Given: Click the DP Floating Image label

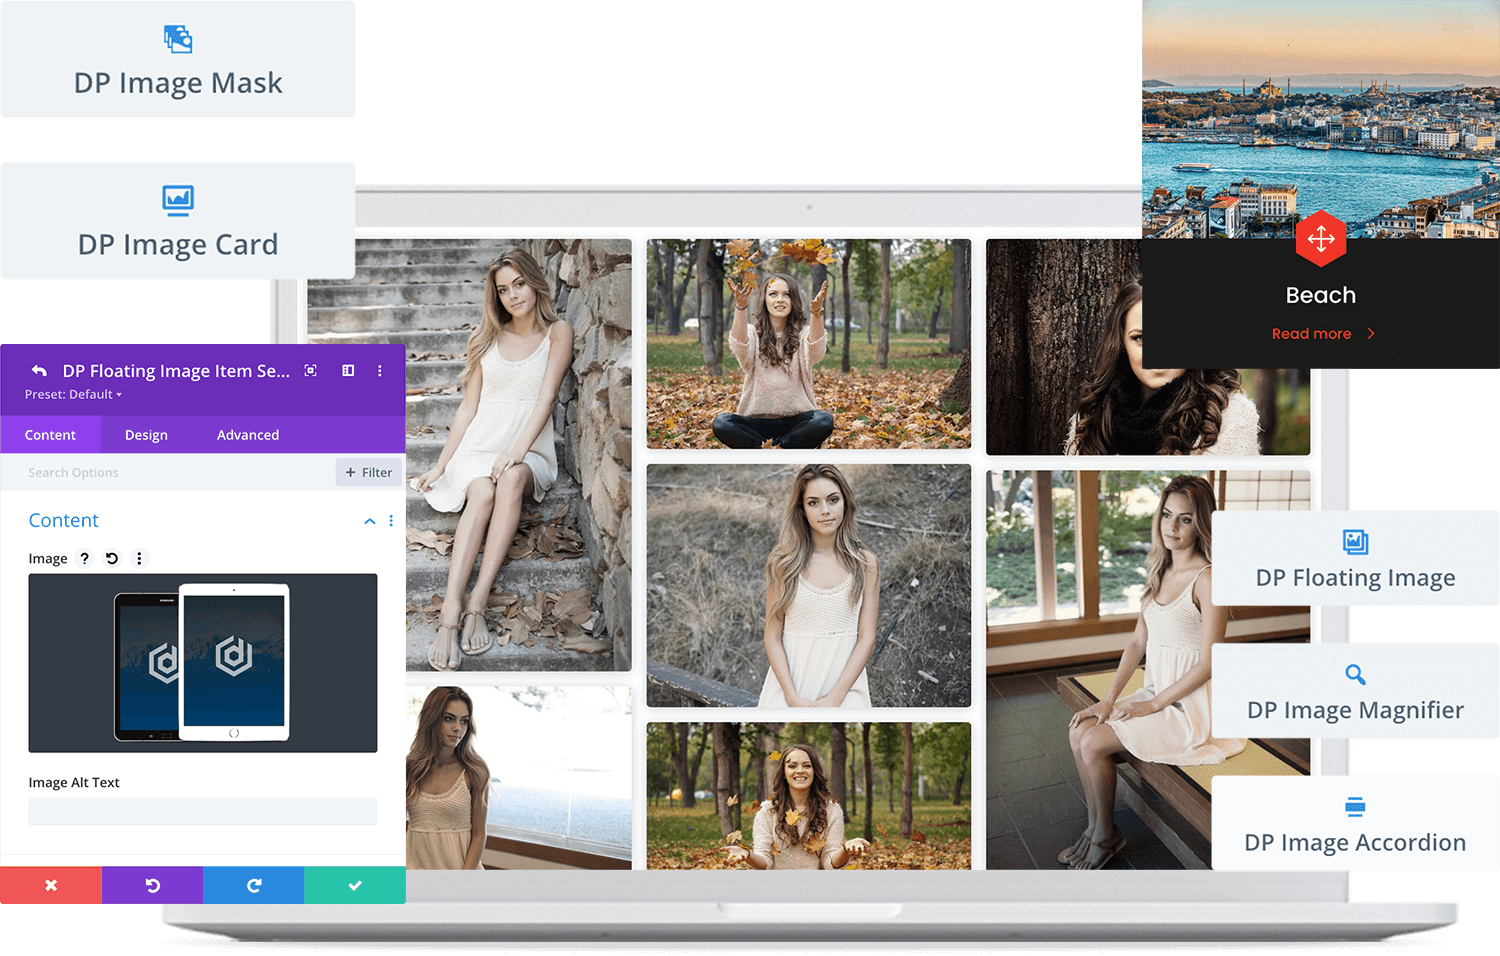Looking at the screenshot, I should pos(1355,578).
